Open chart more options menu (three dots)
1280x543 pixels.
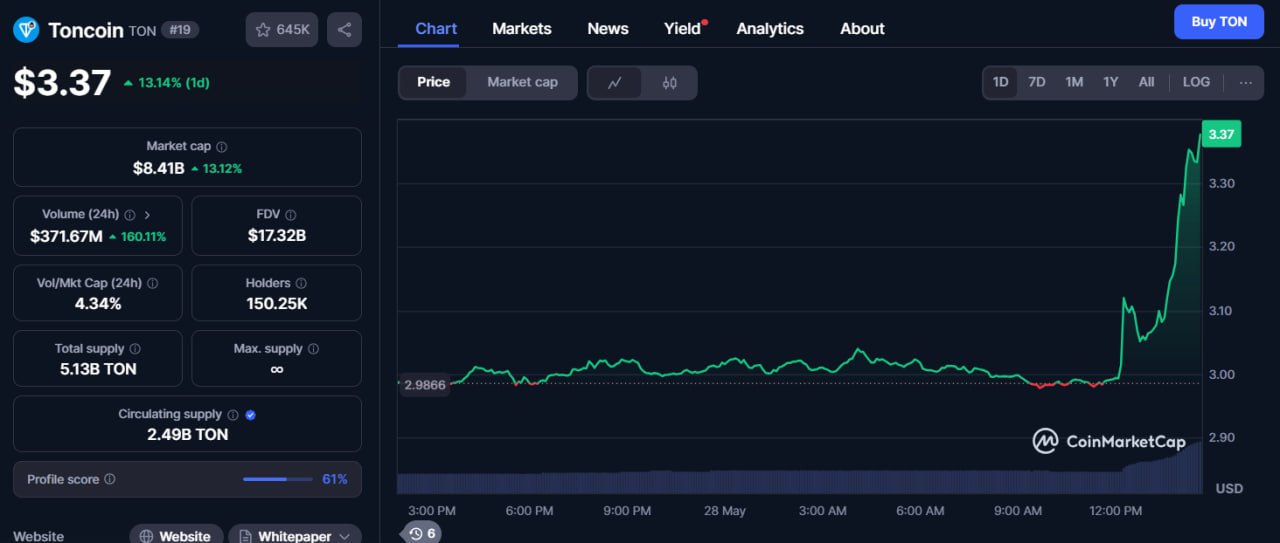pos(1245,82)
